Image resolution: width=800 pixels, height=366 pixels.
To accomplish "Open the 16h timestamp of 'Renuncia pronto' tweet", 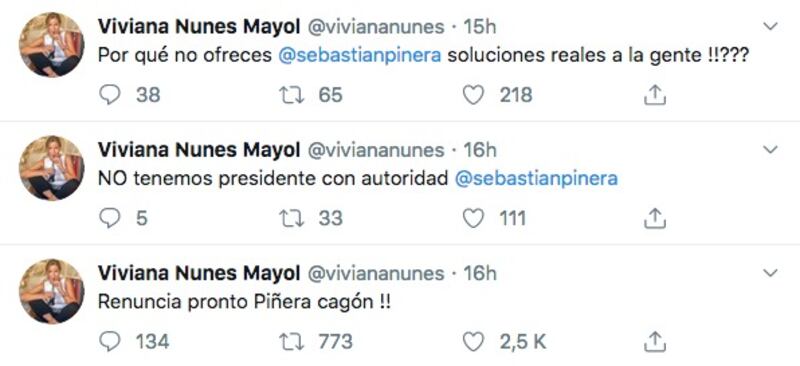I will point(479,274).
